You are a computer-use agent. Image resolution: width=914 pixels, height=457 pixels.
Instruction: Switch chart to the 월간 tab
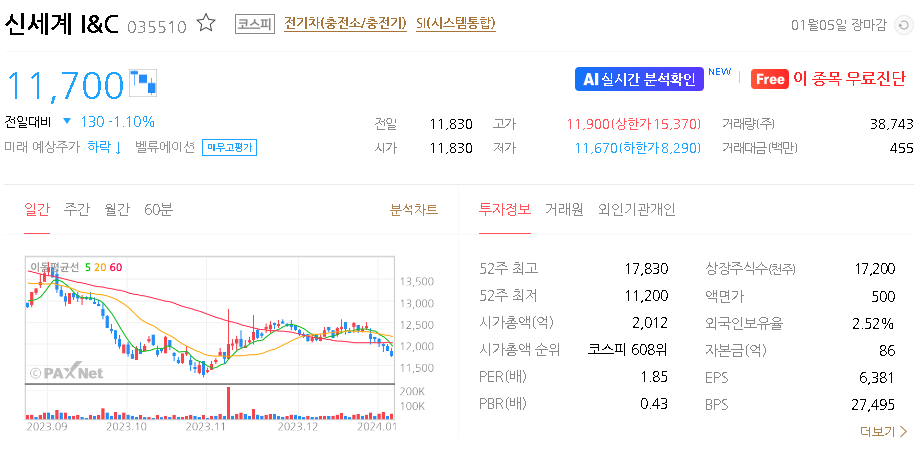click(117, 209)
